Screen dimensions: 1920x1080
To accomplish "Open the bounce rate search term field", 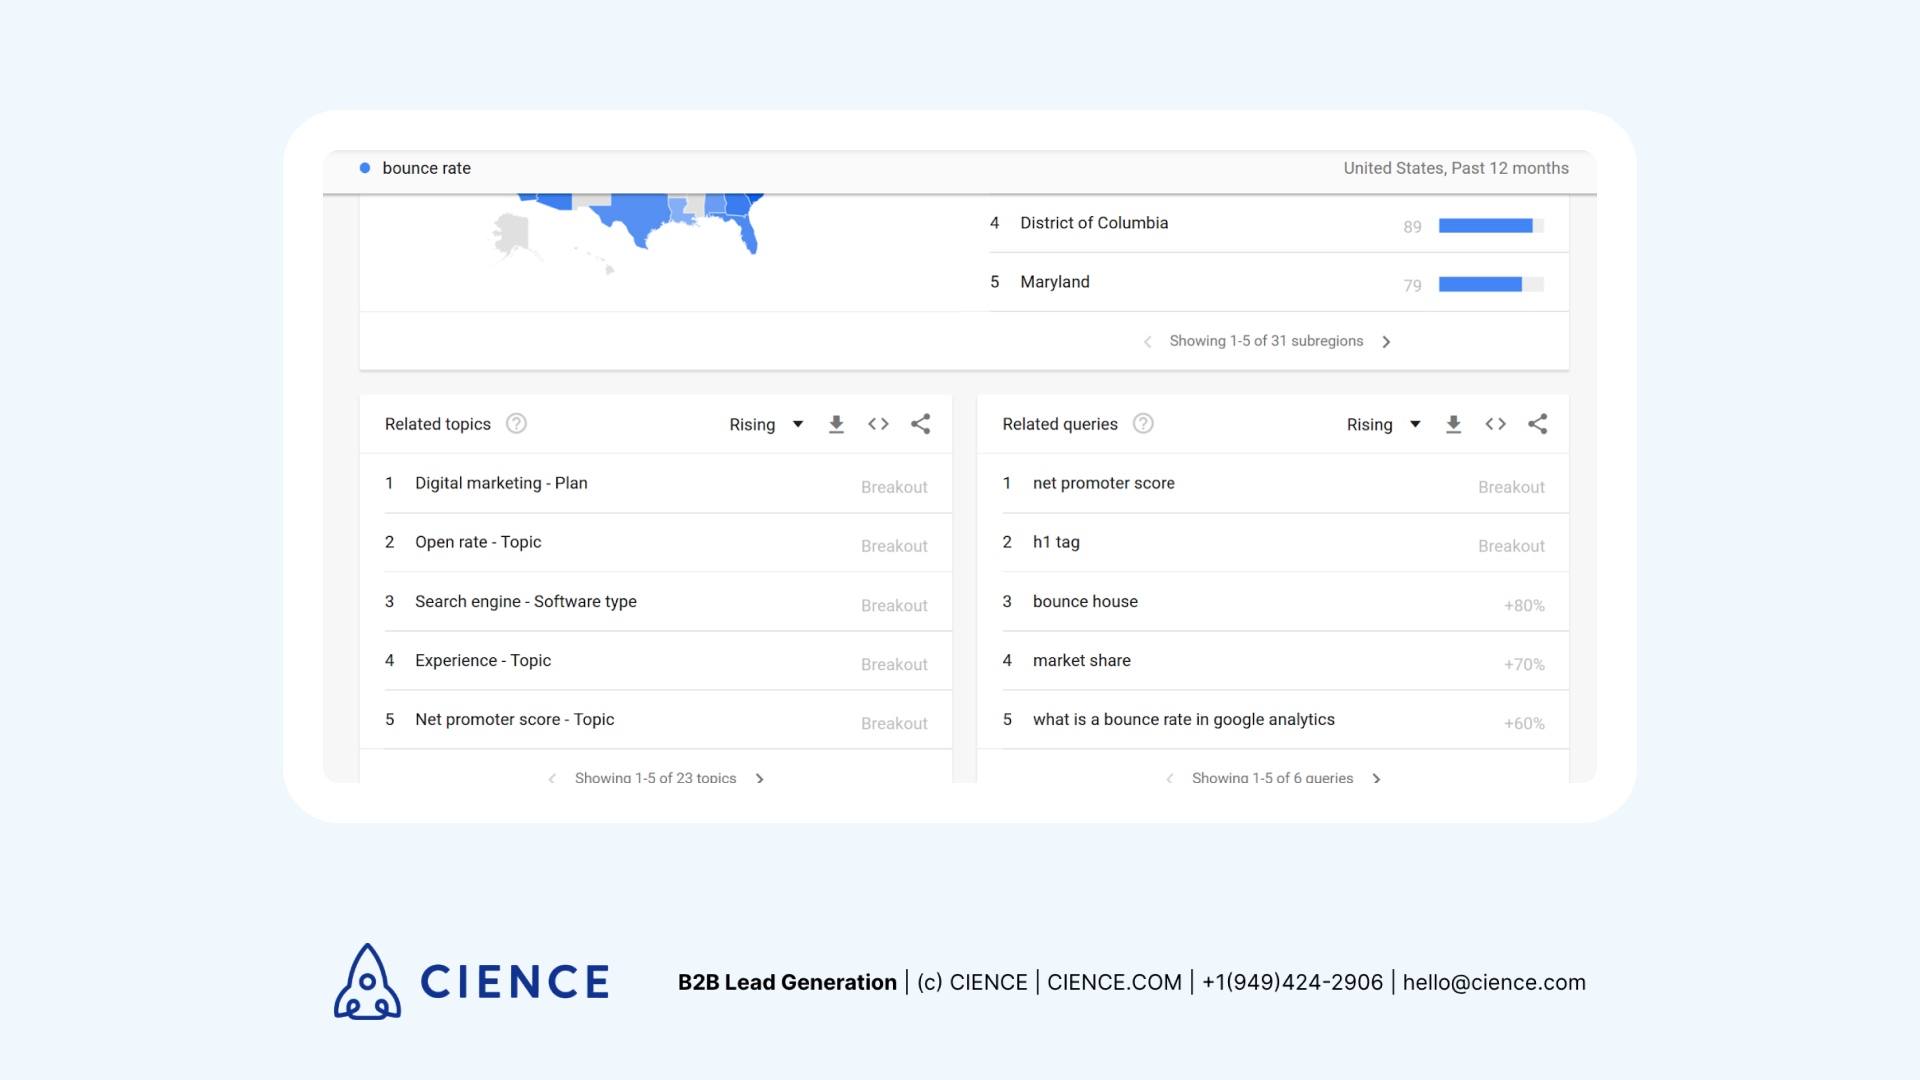I will pyautogui.click(x=426, y=168).
